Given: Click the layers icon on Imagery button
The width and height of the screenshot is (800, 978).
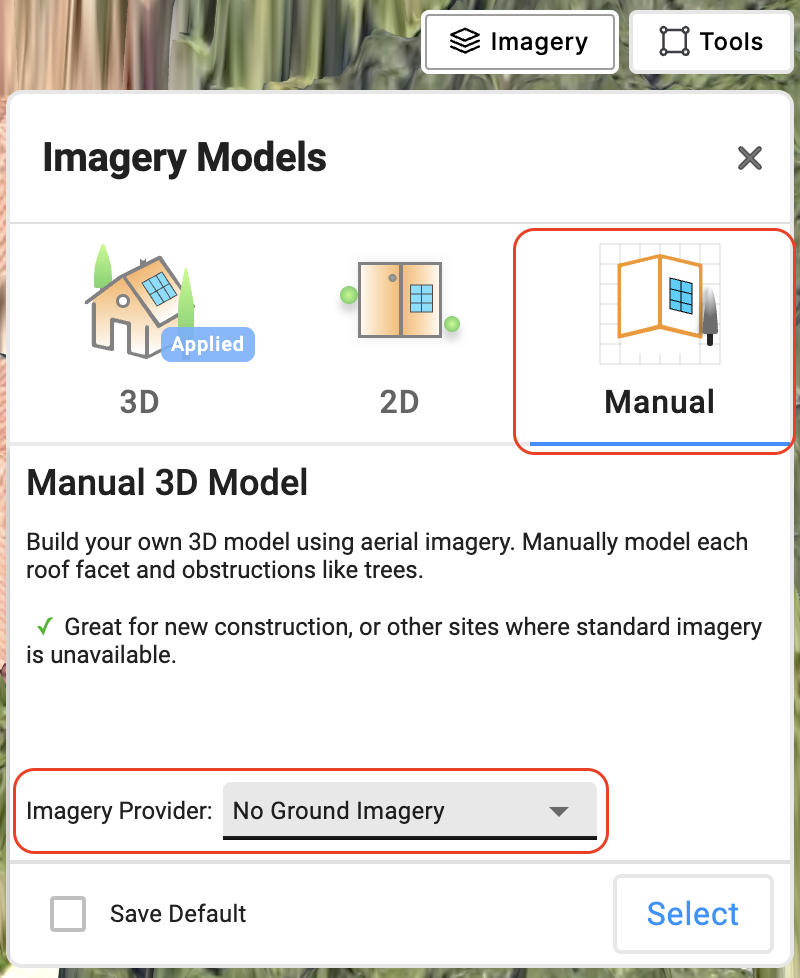Looking at the screenshot, I should coord(464,42).
